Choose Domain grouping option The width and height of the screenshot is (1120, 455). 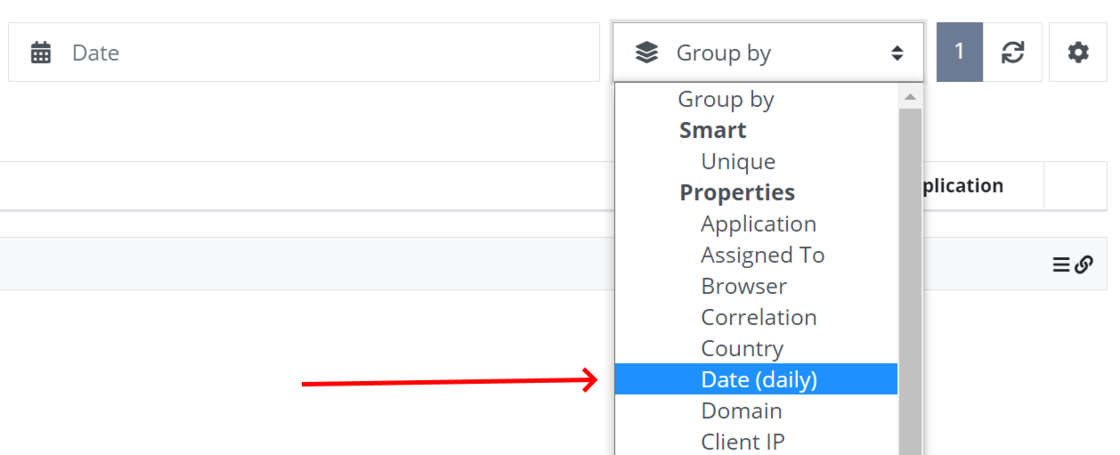tap(756, 411)
